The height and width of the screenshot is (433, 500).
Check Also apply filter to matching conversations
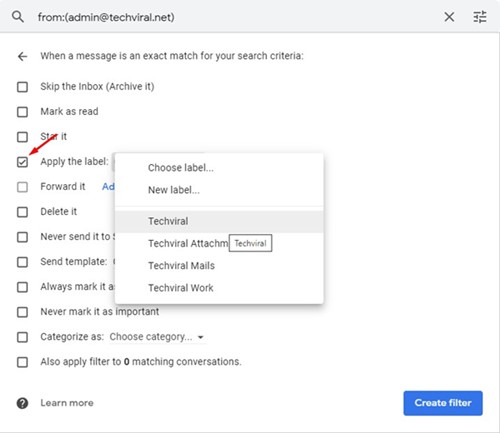click(22, 362)
